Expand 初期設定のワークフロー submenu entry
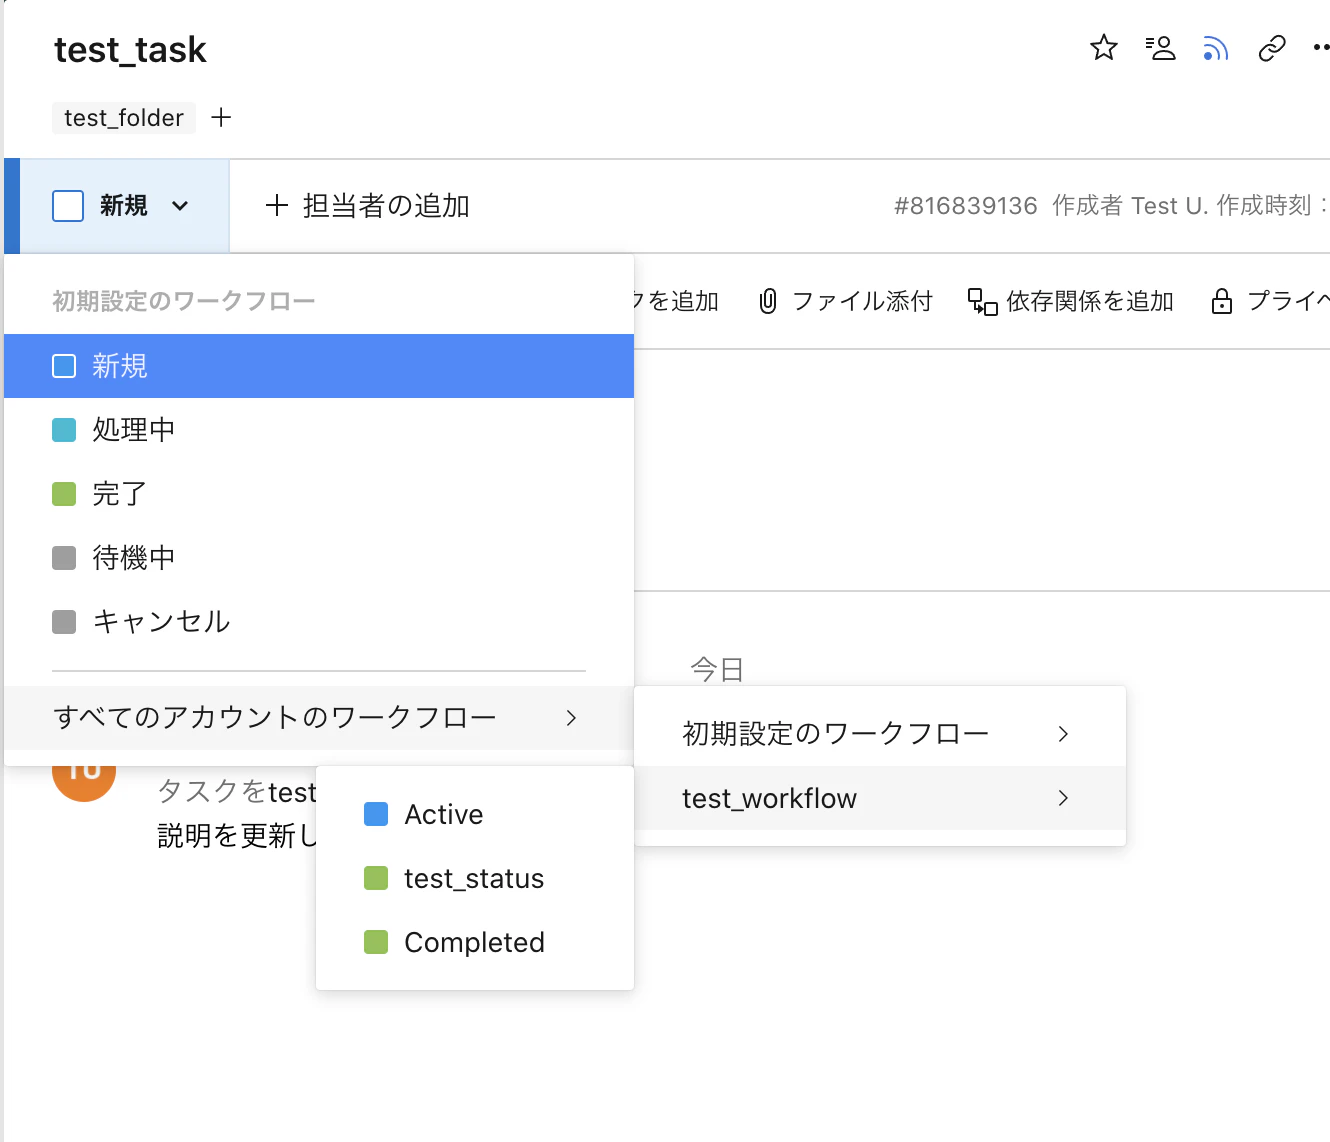Screen dimensions: 1330x1142 [880, 734]
